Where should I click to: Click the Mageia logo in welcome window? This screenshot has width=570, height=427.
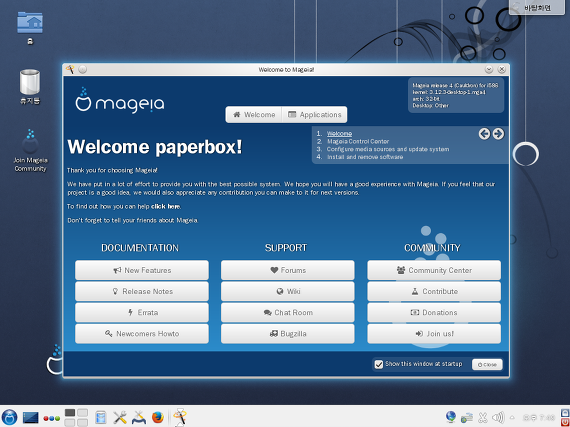(x=120, y=100)
